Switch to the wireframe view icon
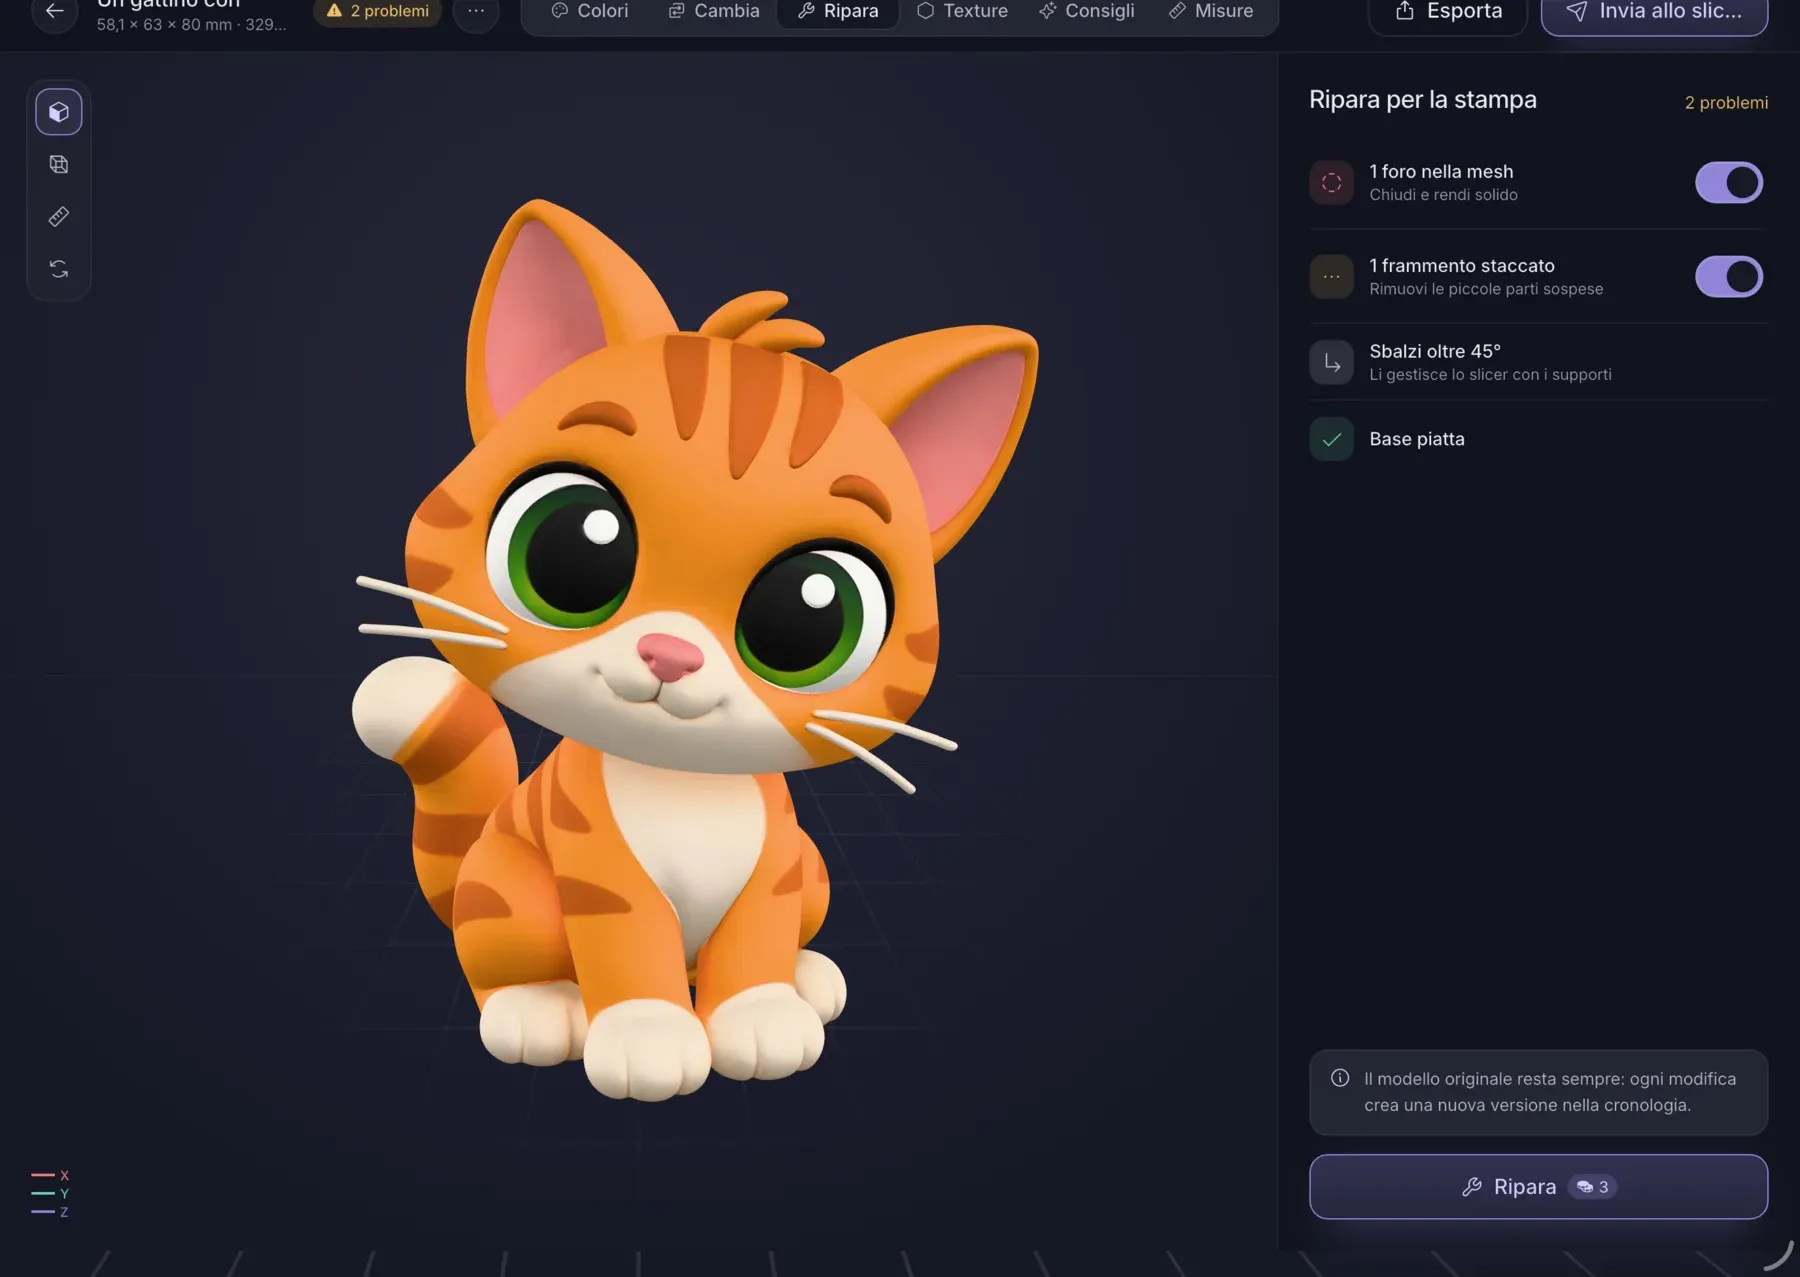The height and width of the screenshot is (1277, 1800). 59,164
